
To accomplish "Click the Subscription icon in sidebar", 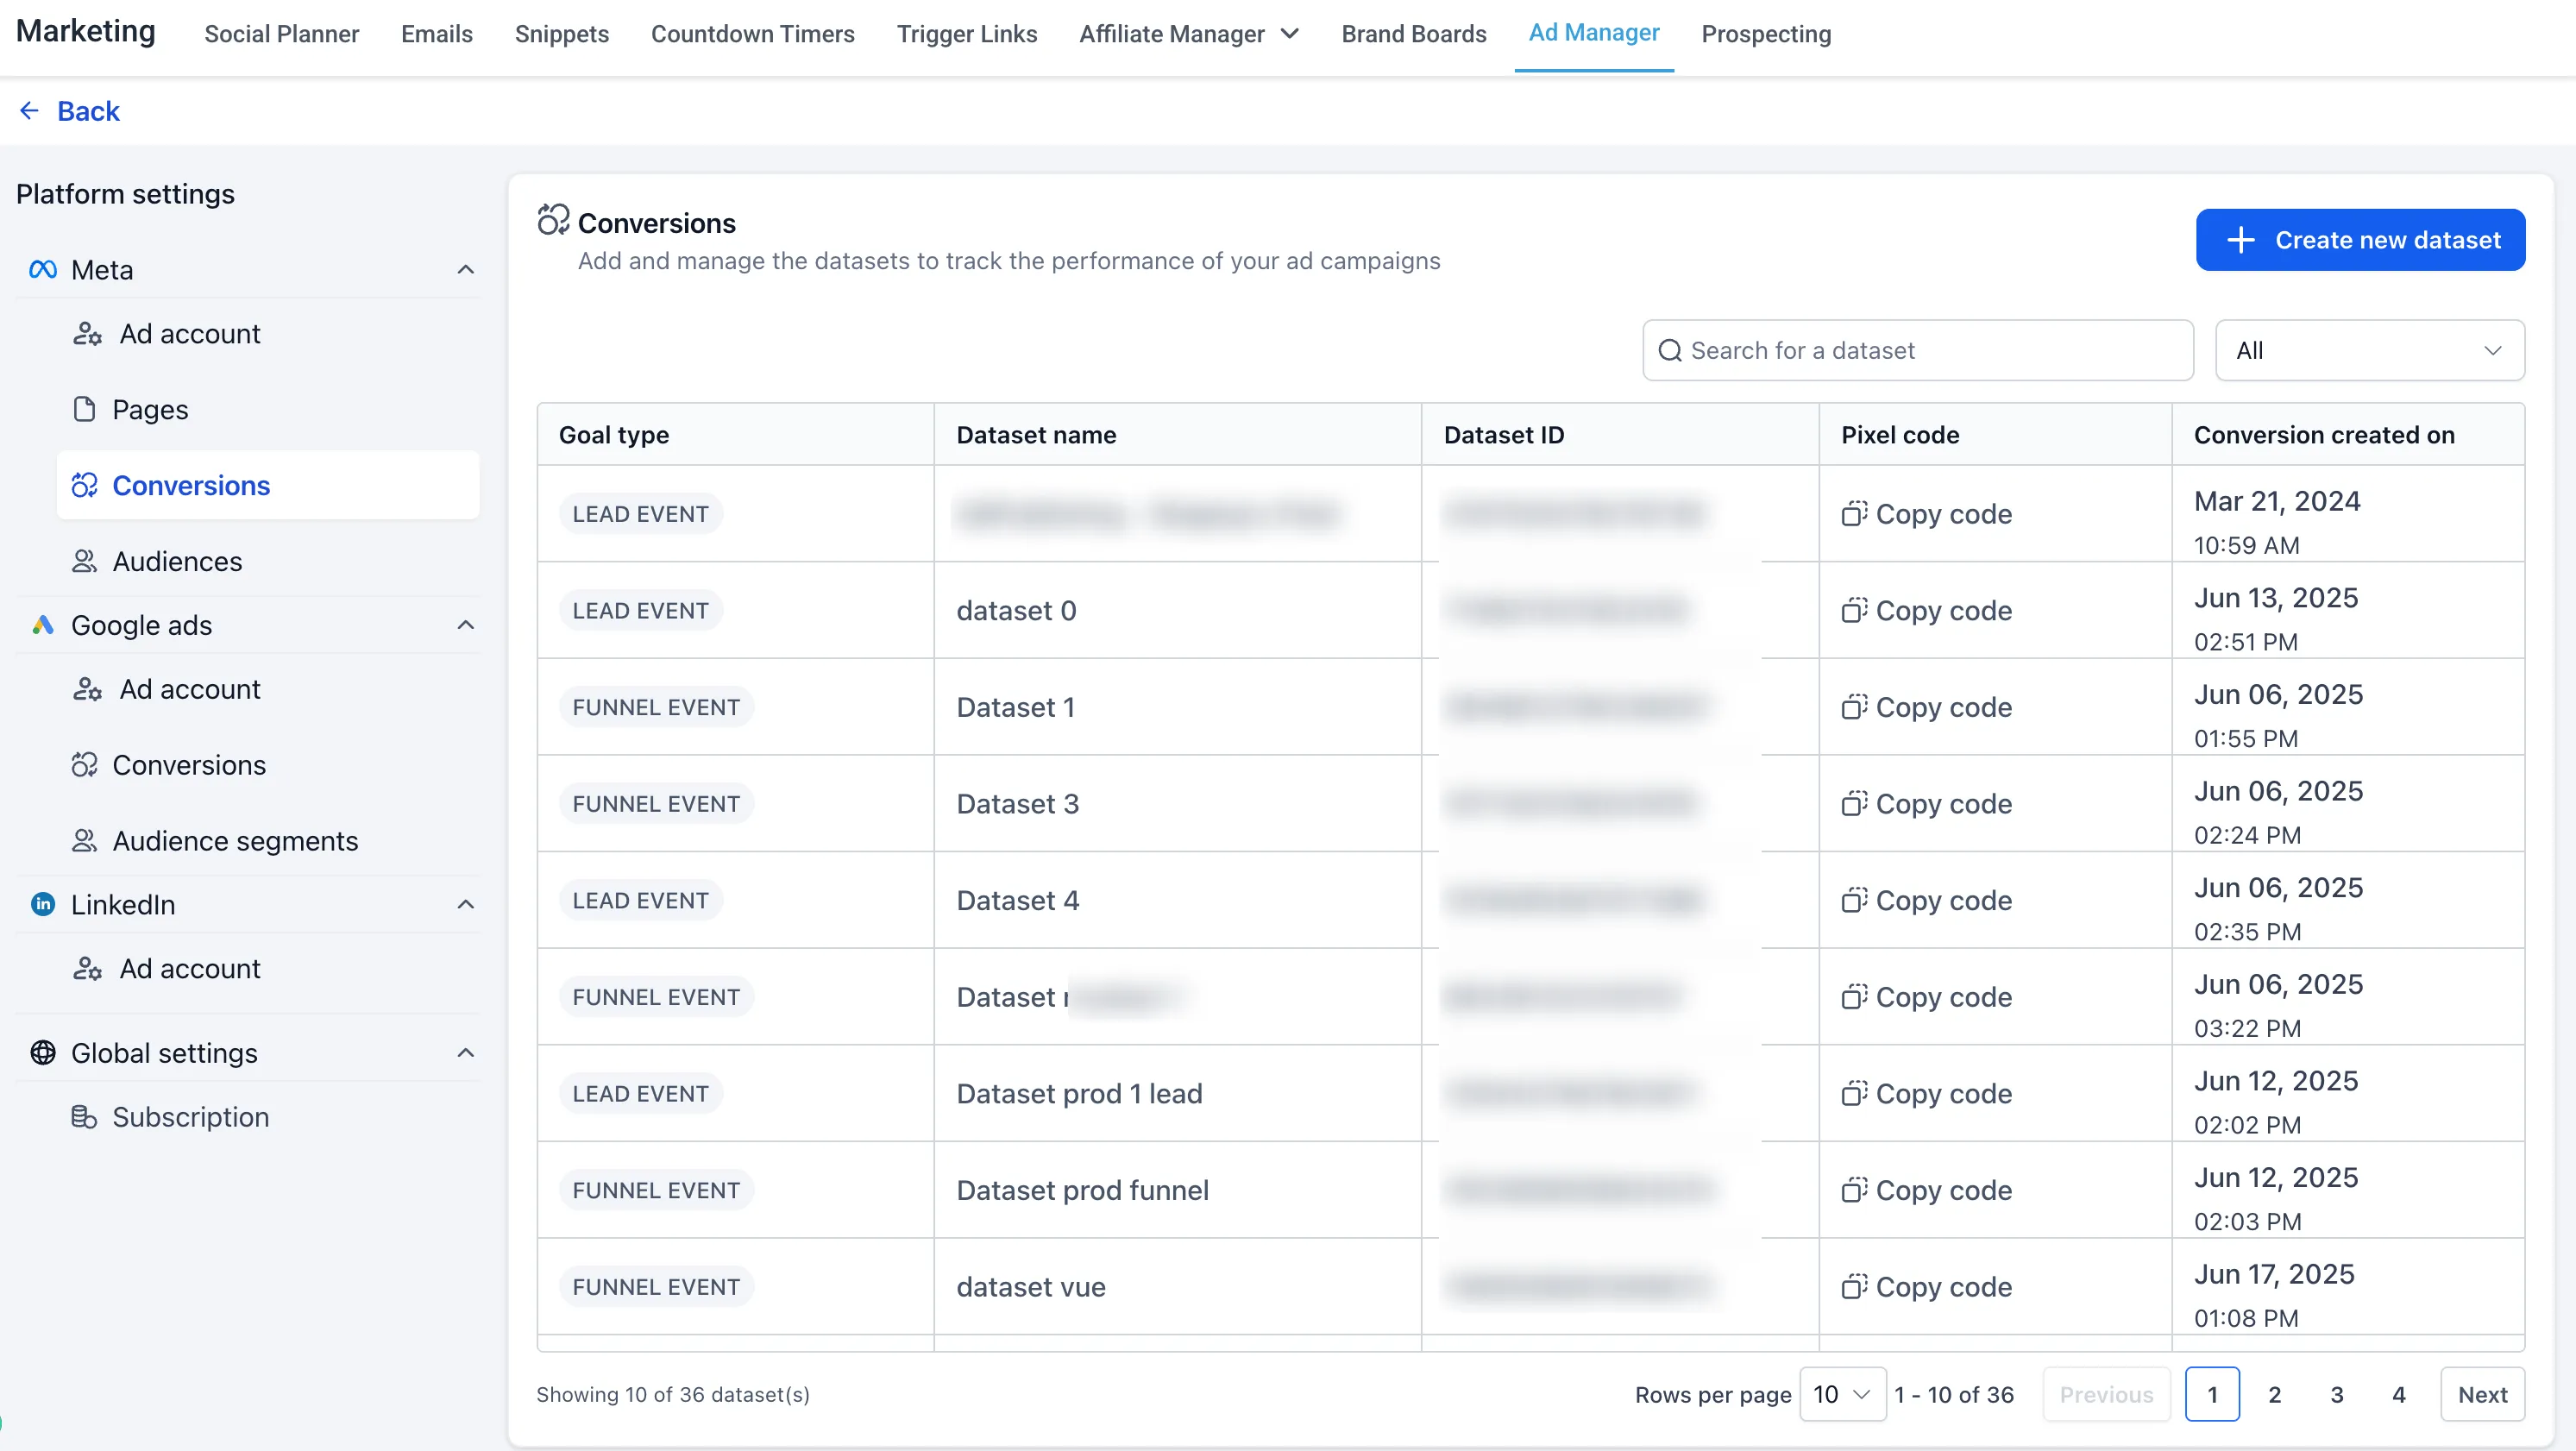I will tap(84, 1117).
